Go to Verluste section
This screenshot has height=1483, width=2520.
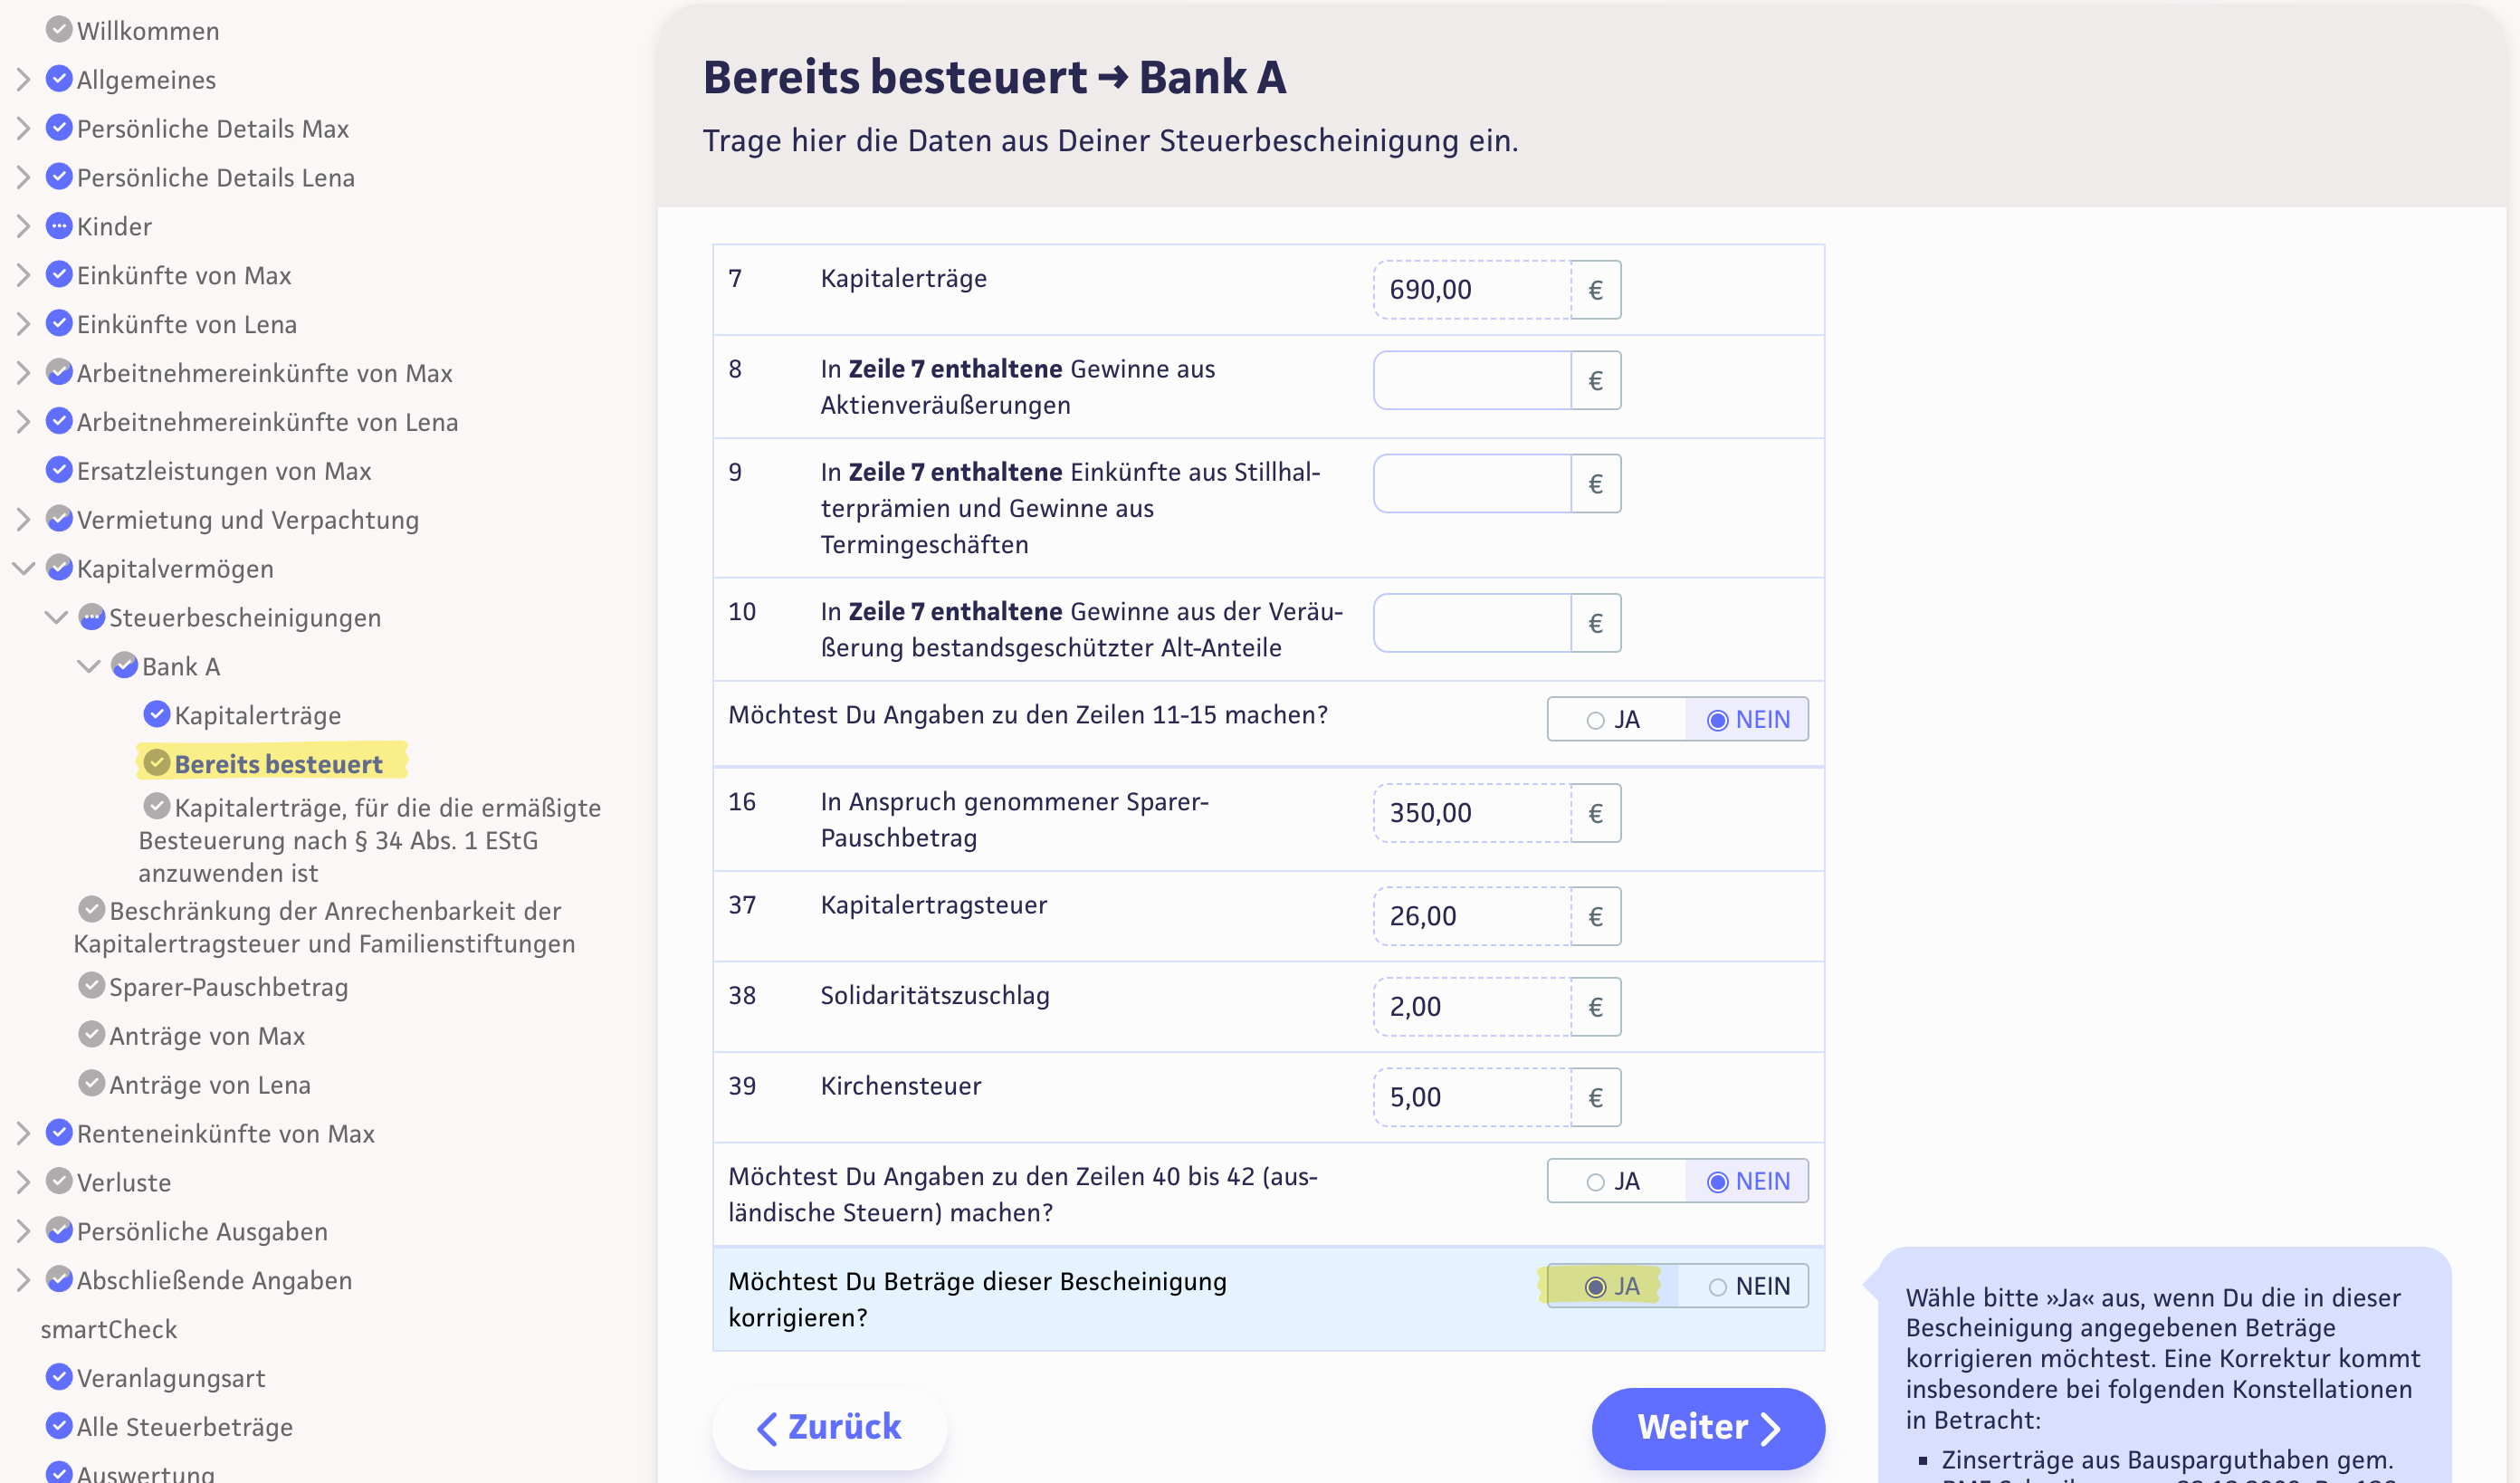click(124, 1182)
